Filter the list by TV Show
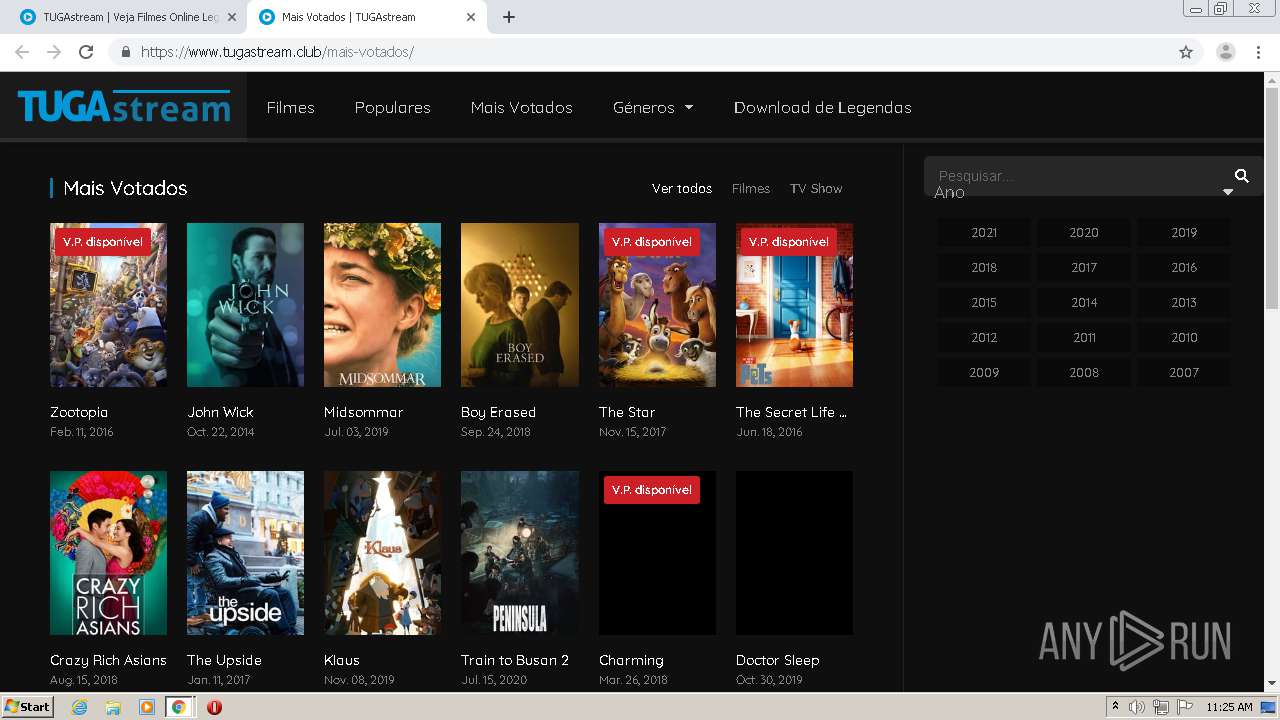The width and height of the screenshot is (1280, 720). click(816, 188)
